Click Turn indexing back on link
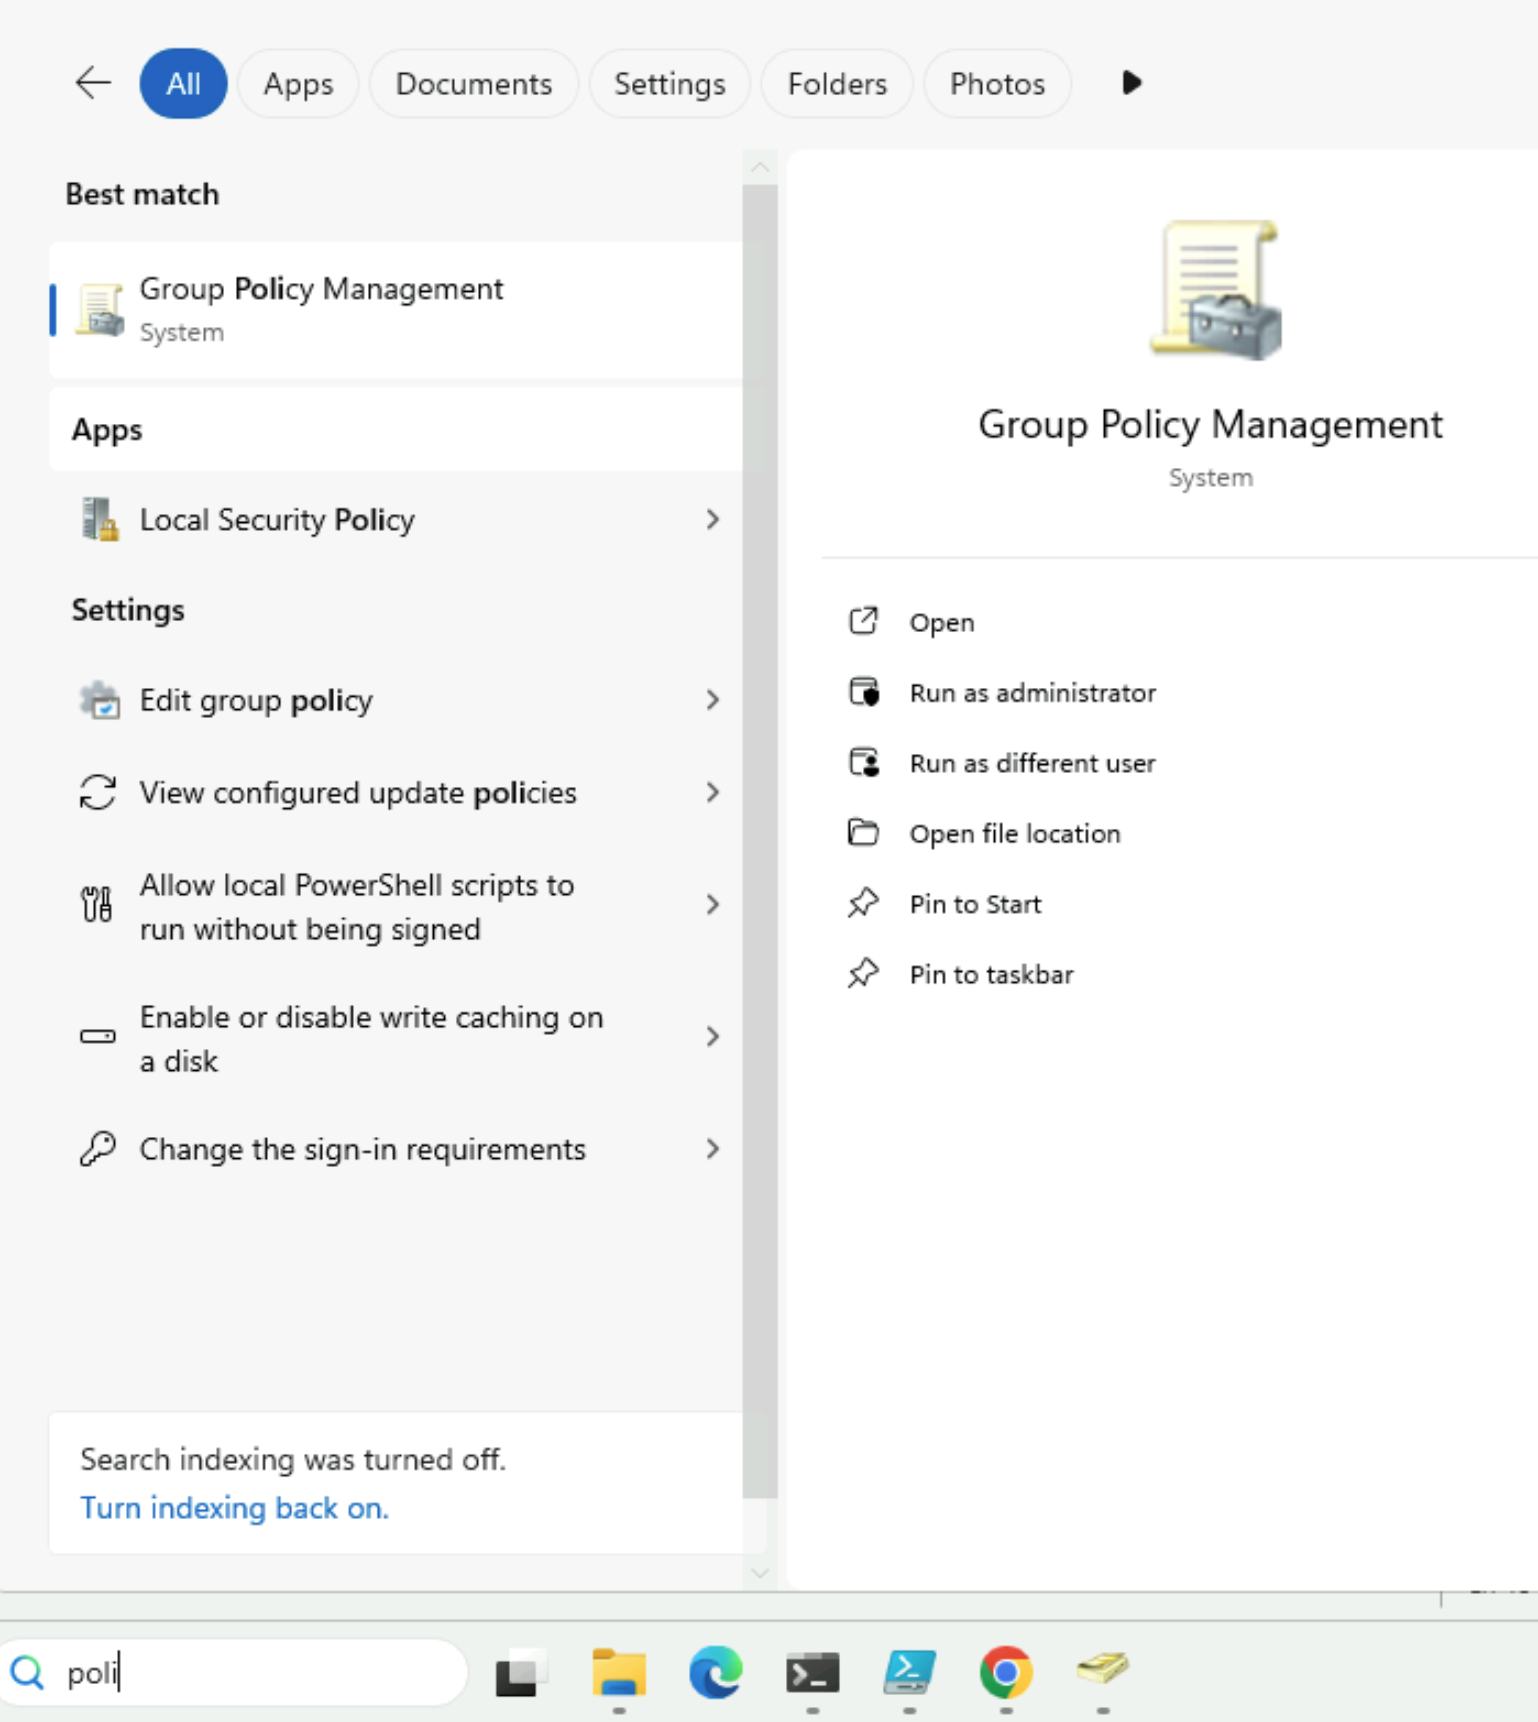The image size is (1538, 1722). (x=234, y=1508)
